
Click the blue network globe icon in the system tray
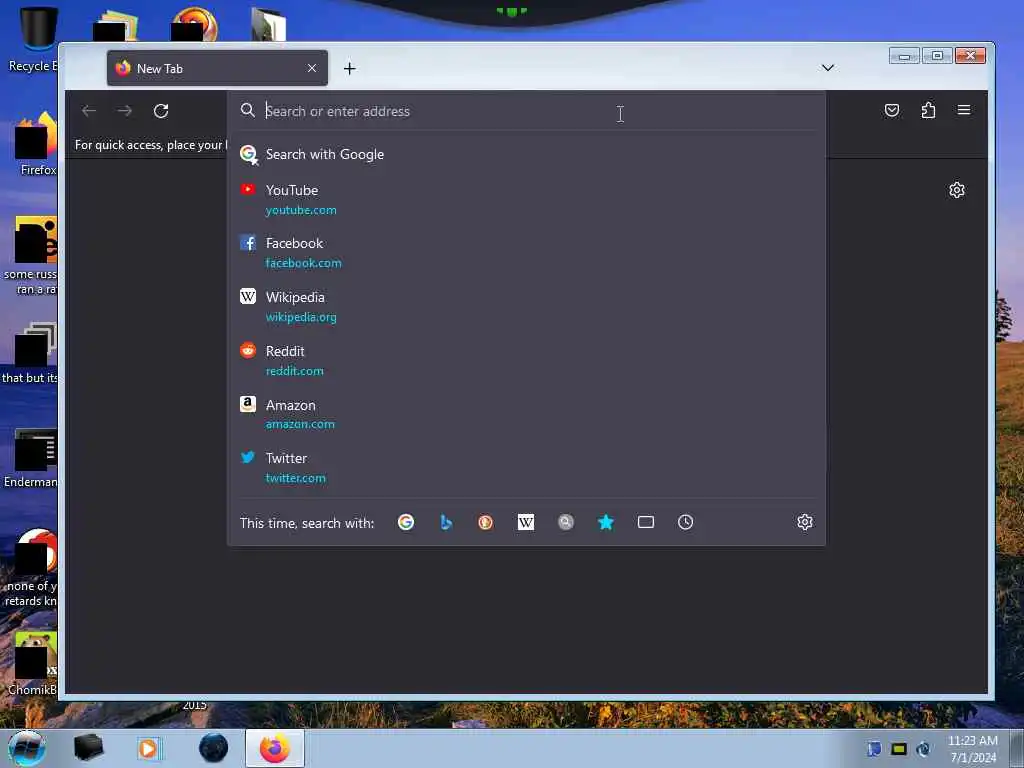pos(923,749)
